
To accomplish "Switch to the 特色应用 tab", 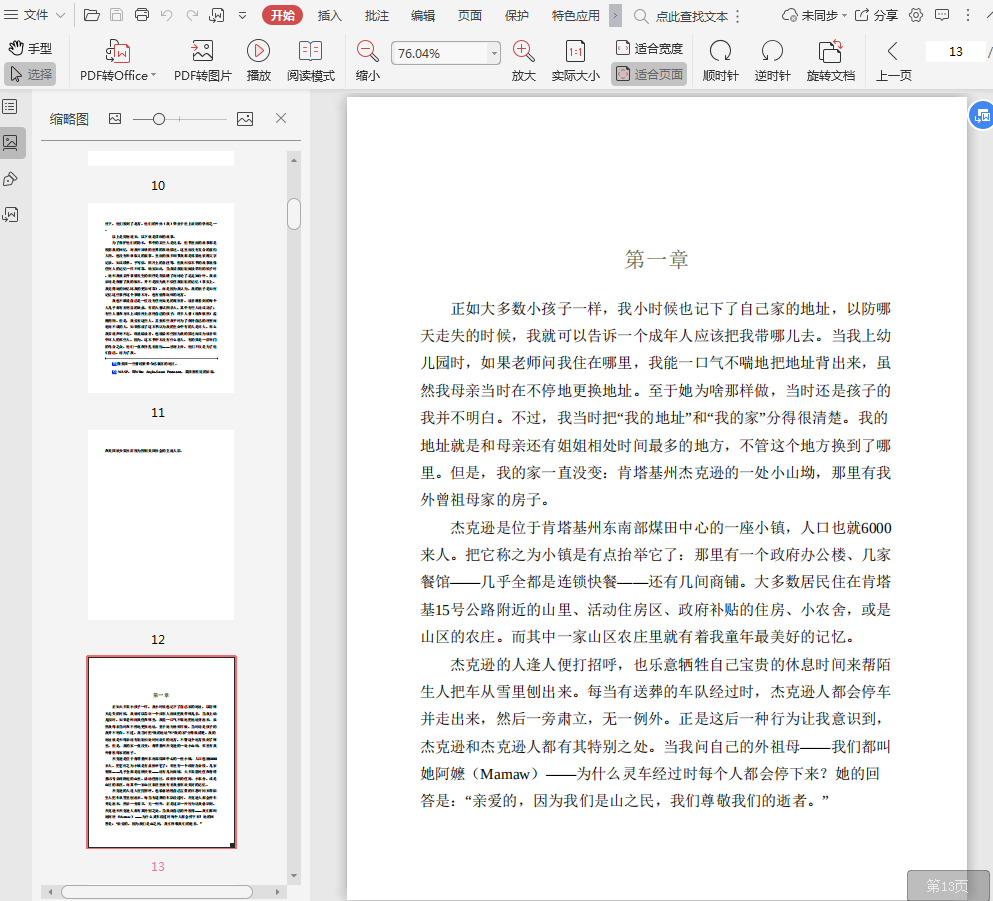I will (575, 15).
